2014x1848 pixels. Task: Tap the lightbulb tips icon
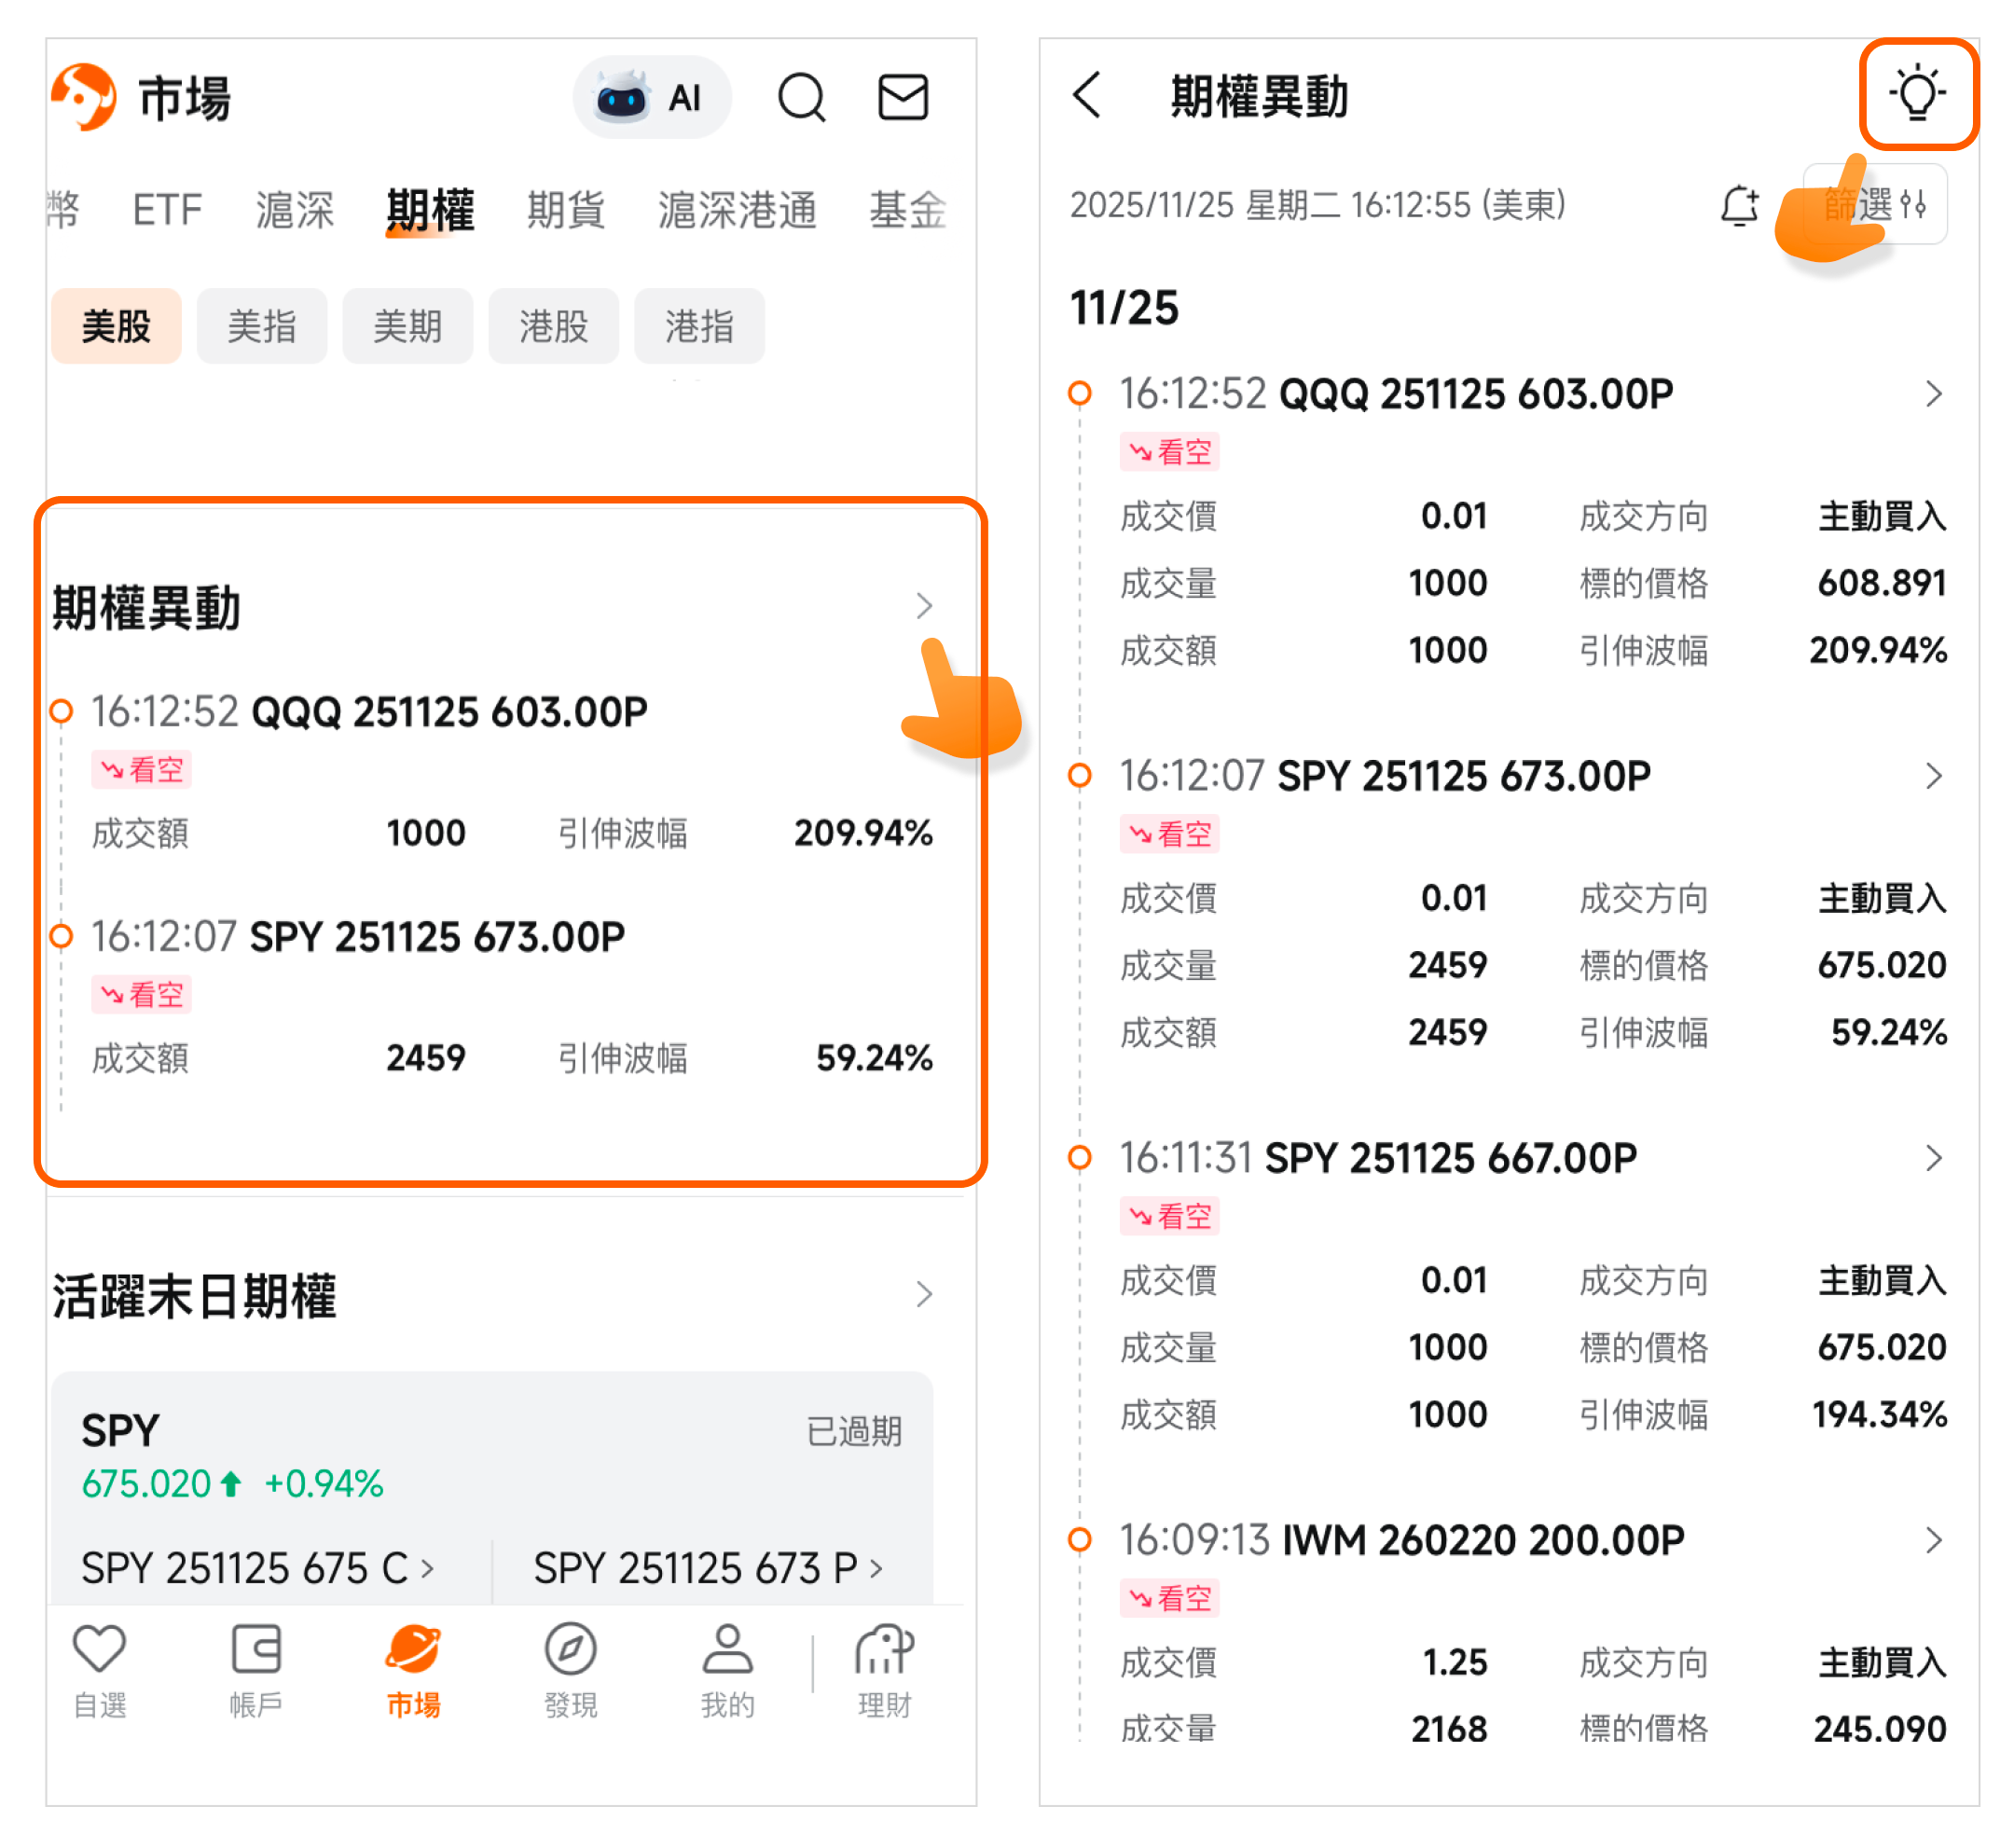click(1917, 94)
